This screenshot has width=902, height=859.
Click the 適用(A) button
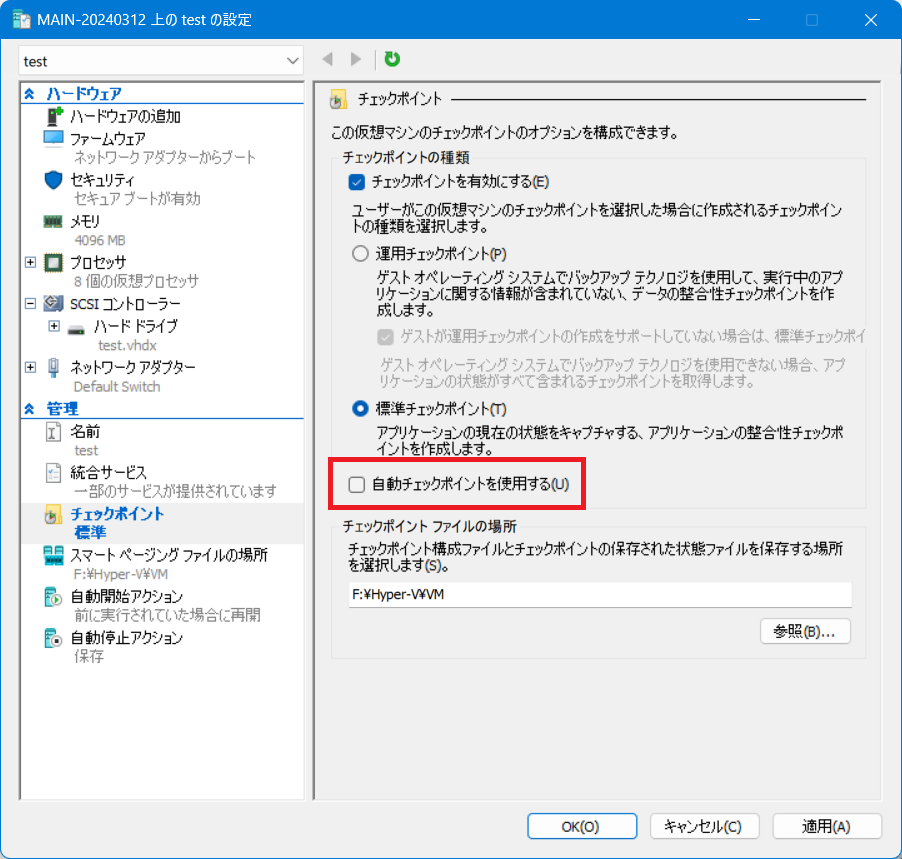pos(827,826)
